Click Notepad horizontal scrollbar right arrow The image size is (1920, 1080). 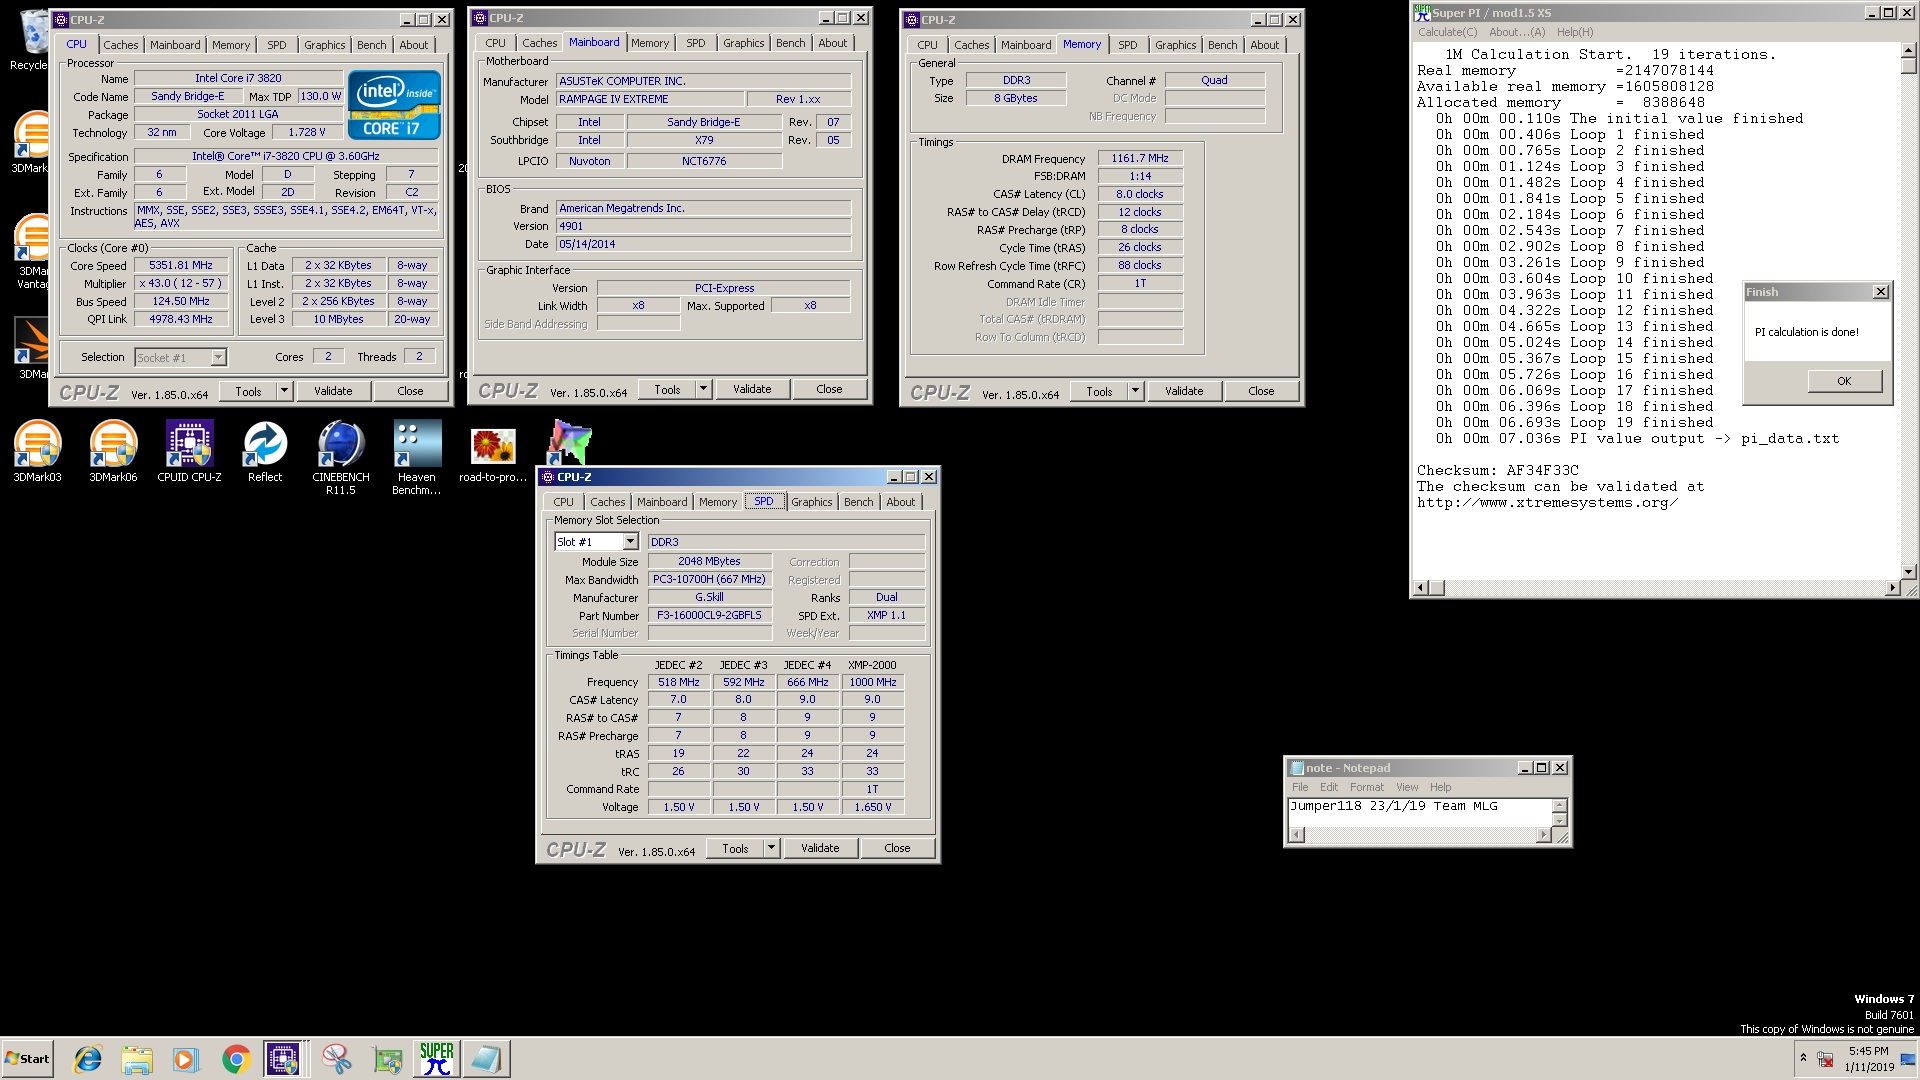click(x=1545, y=835)
